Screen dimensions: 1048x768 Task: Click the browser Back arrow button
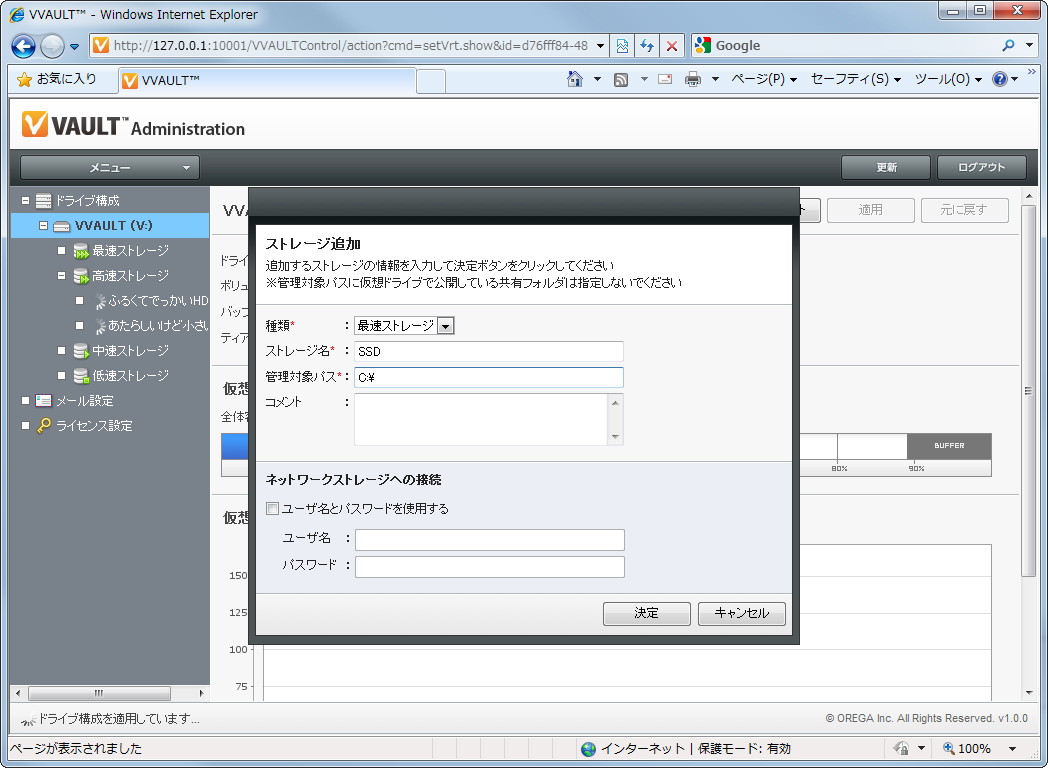(x=23, y=46)
